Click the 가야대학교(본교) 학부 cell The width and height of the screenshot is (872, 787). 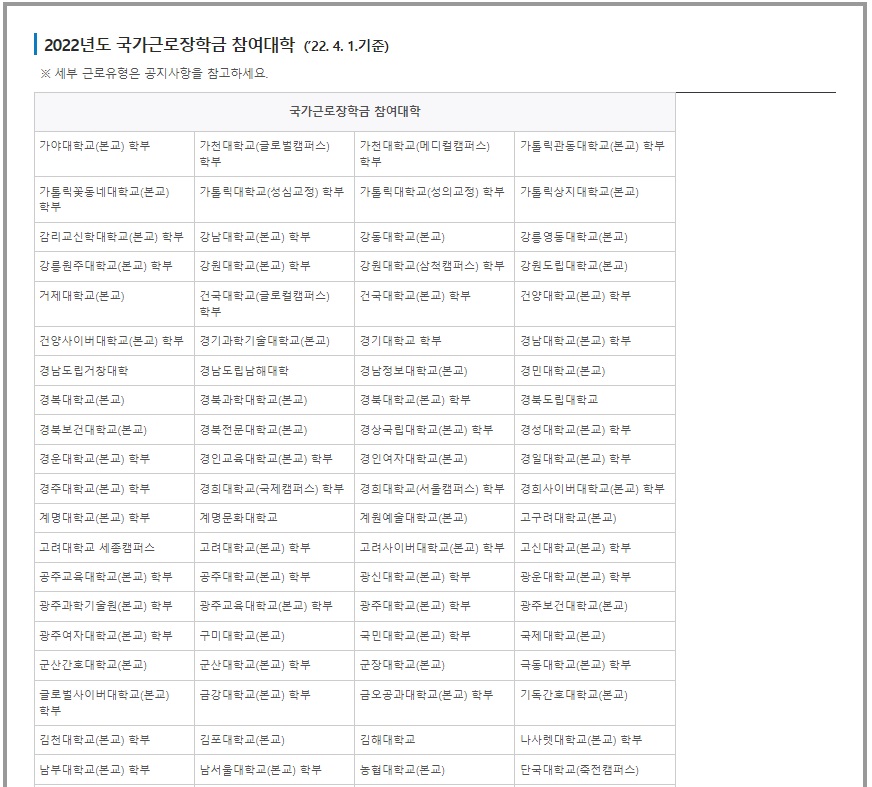[115, 154]
